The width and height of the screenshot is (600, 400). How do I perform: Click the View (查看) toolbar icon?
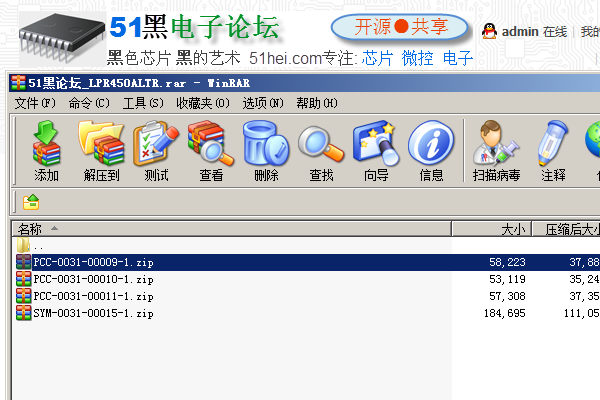211,143
